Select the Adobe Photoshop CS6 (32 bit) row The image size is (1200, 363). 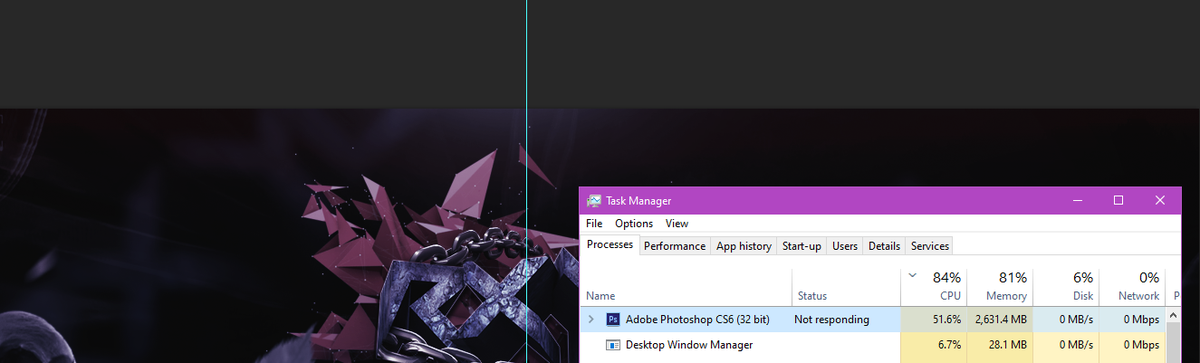[873, 319]
